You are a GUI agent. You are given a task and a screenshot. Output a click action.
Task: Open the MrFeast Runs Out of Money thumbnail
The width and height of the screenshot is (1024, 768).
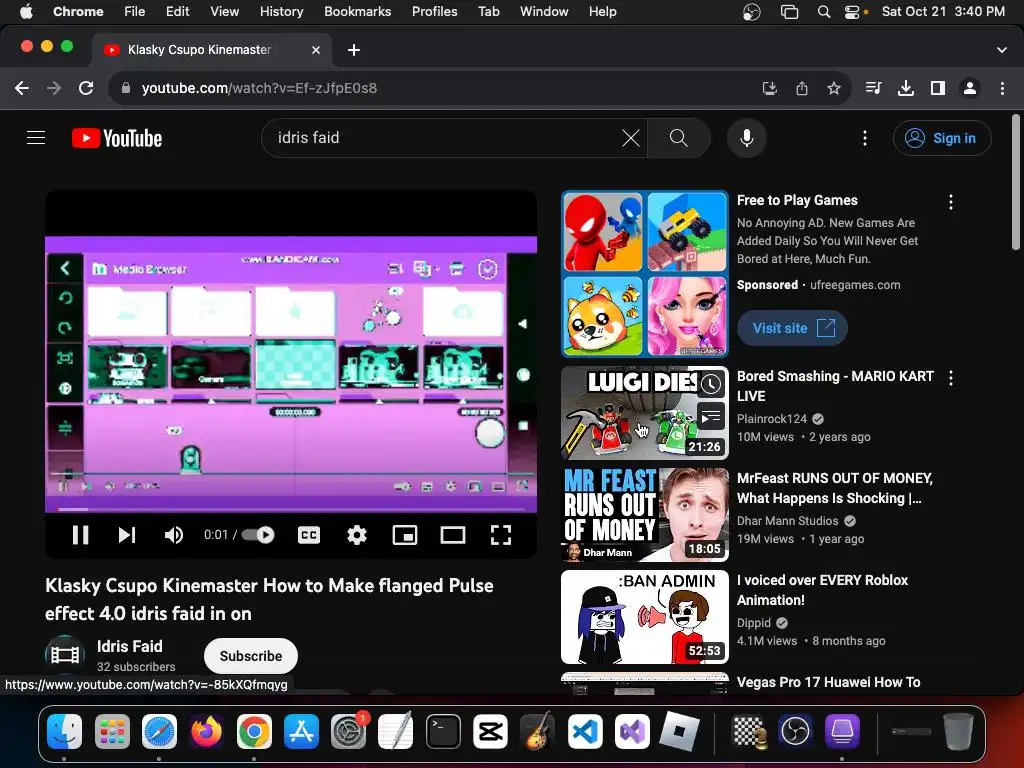[x=645, y=515]
